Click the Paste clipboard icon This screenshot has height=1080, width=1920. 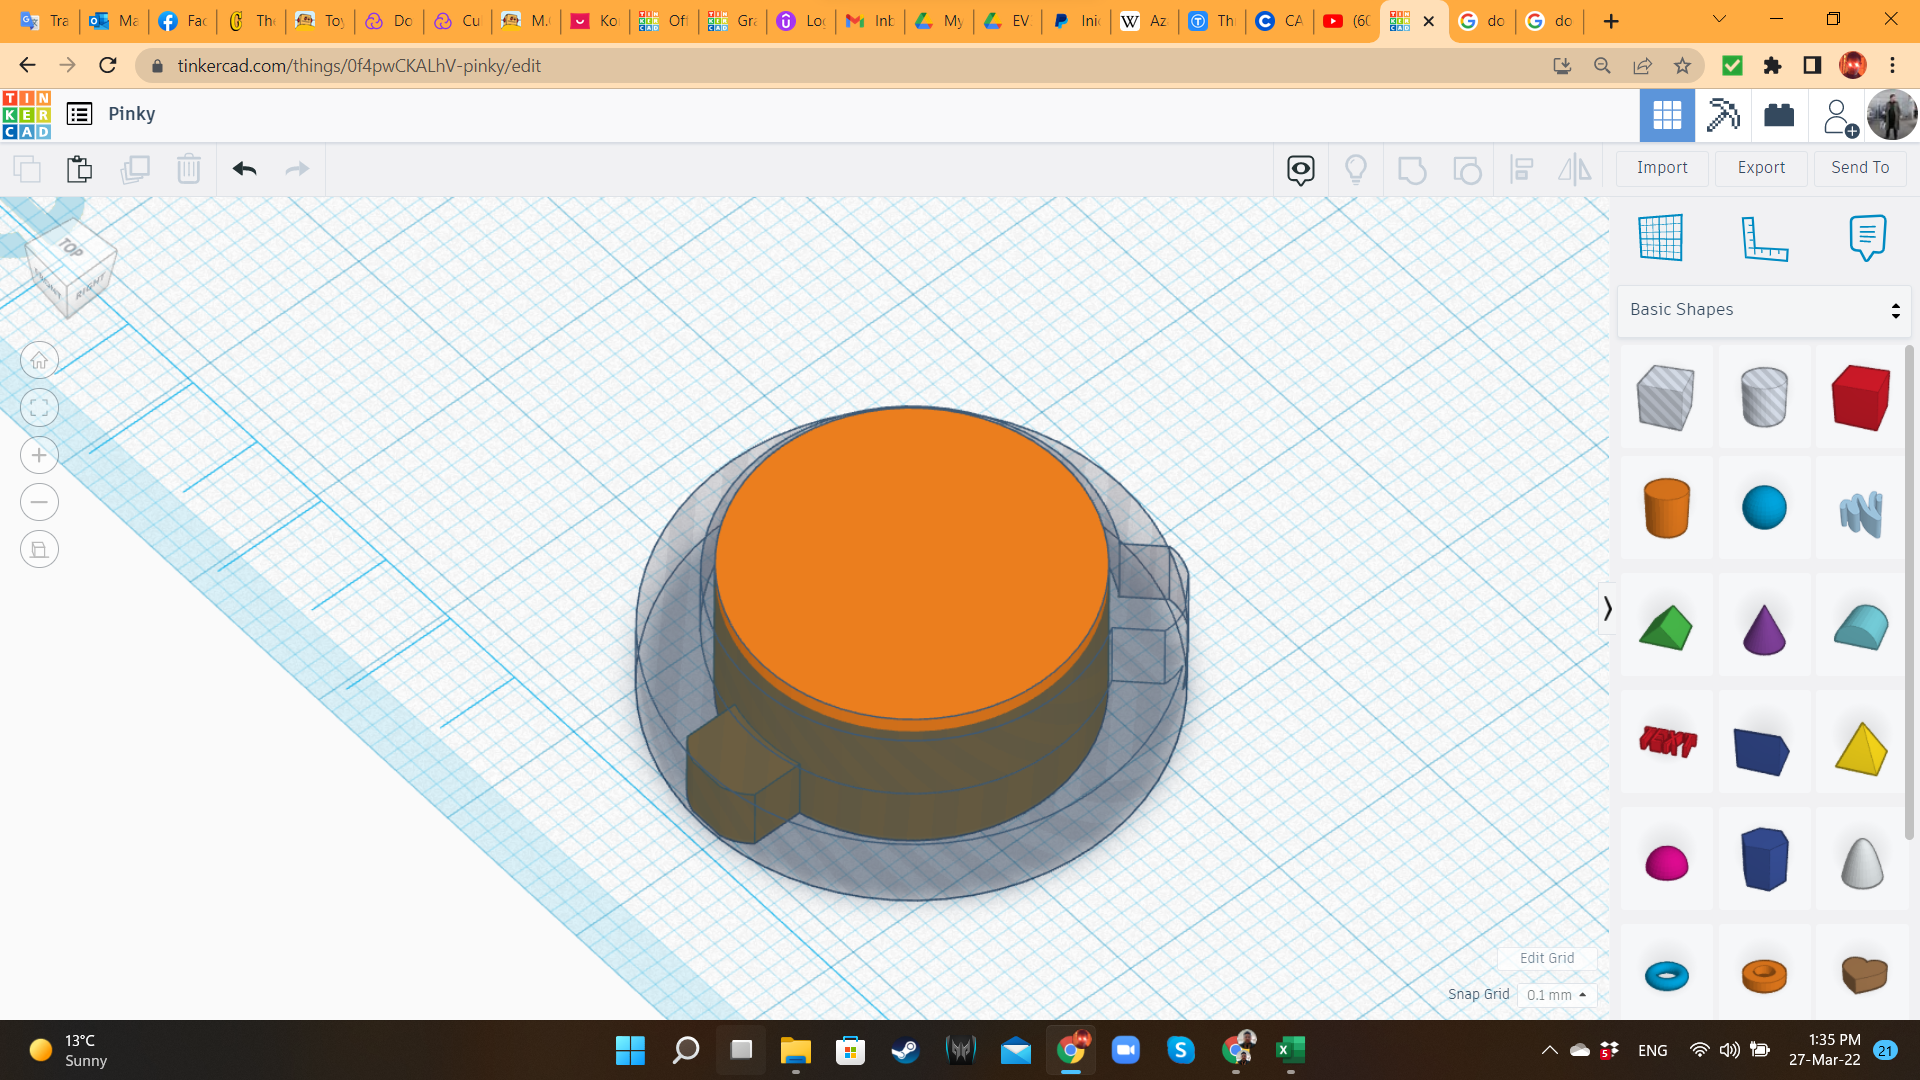coord(80,169)
